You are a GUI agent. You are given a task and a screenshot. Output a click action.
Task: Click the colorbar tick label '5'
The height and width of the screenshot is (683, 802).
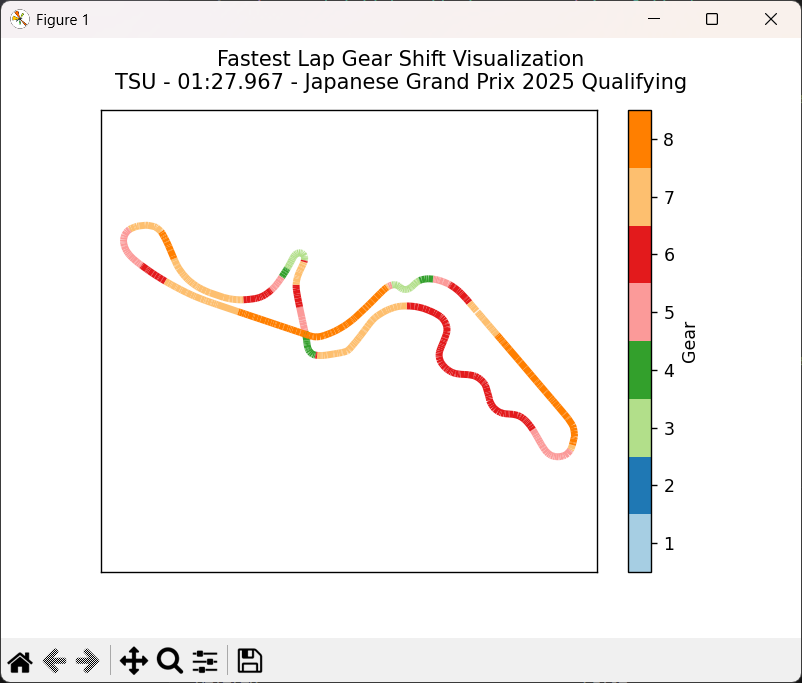point(669,313)
